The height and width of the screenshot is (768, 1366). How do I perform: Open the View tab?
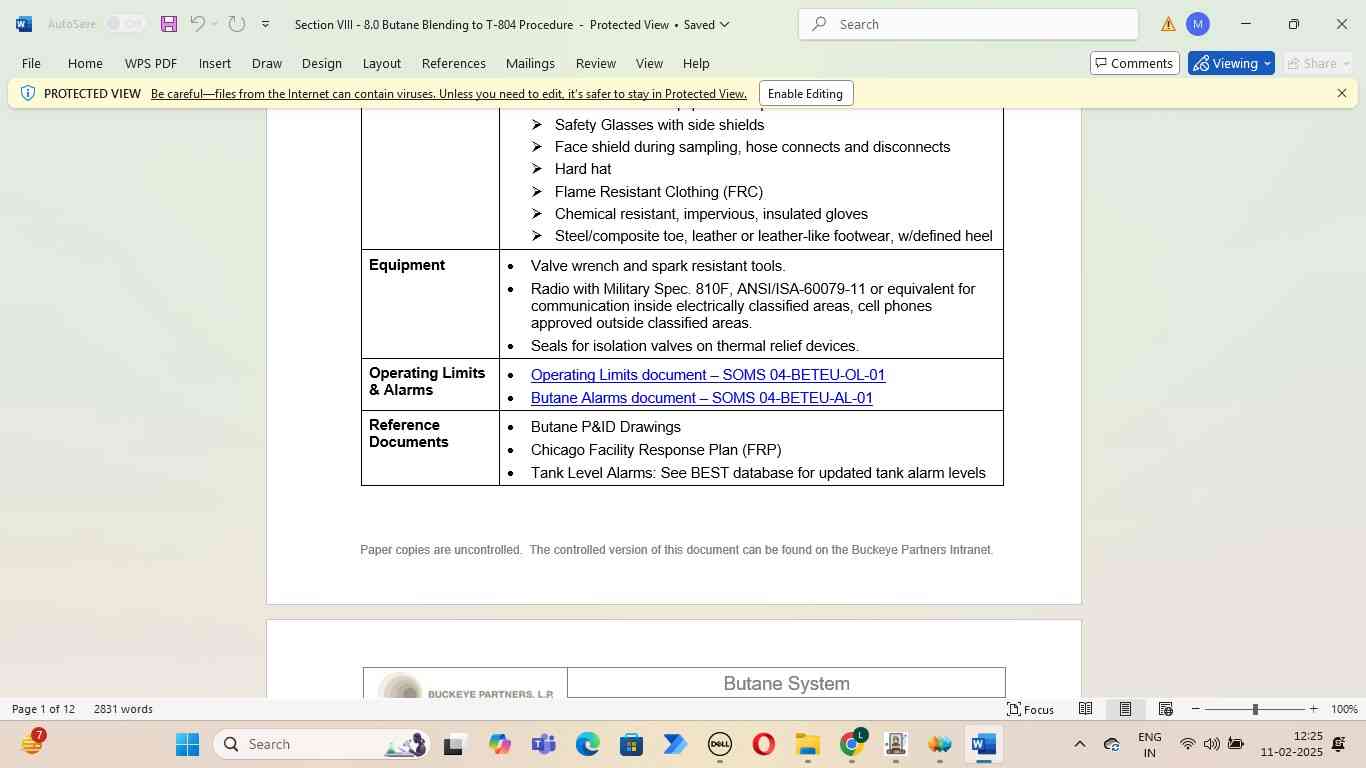pyautogui.click(x=650, y=63)
